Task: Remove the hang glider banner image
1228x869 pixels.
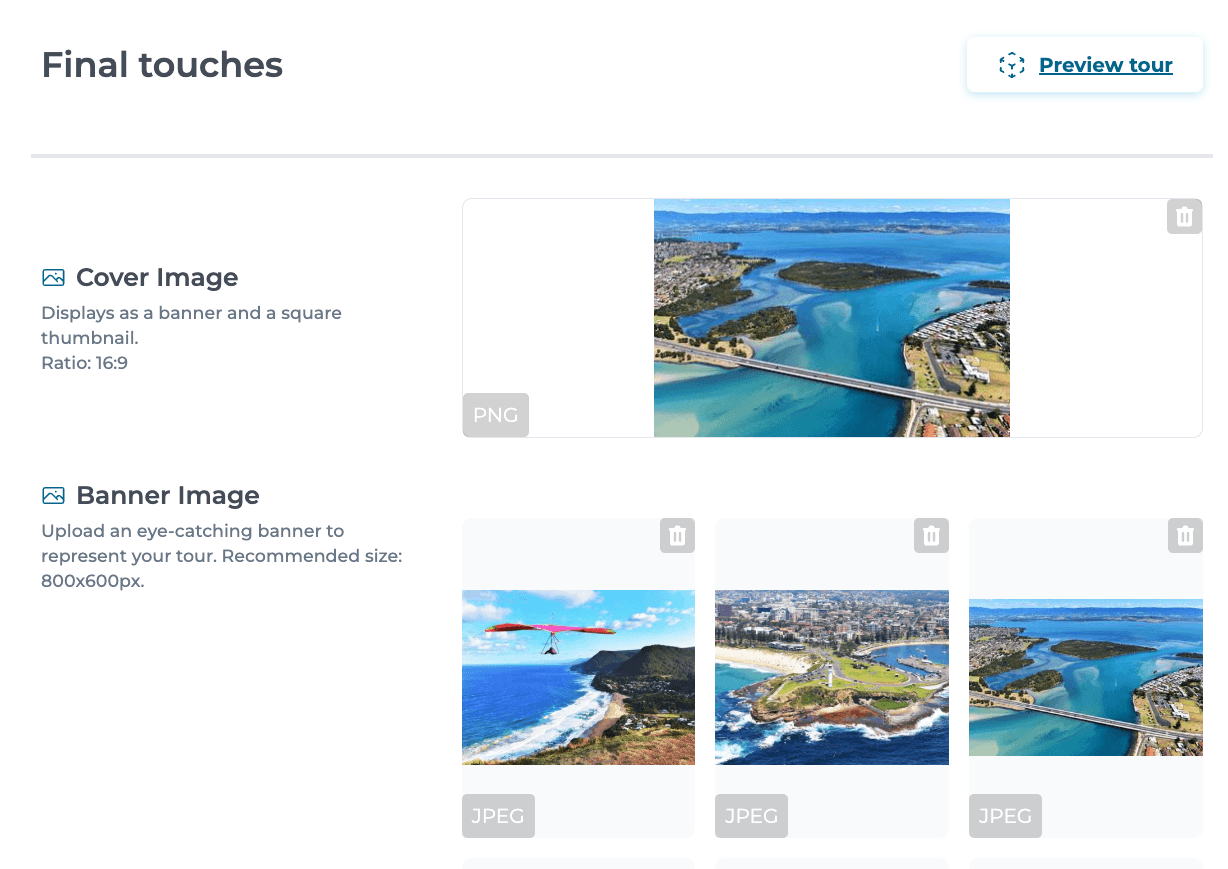Action: [x=677, y=536]
